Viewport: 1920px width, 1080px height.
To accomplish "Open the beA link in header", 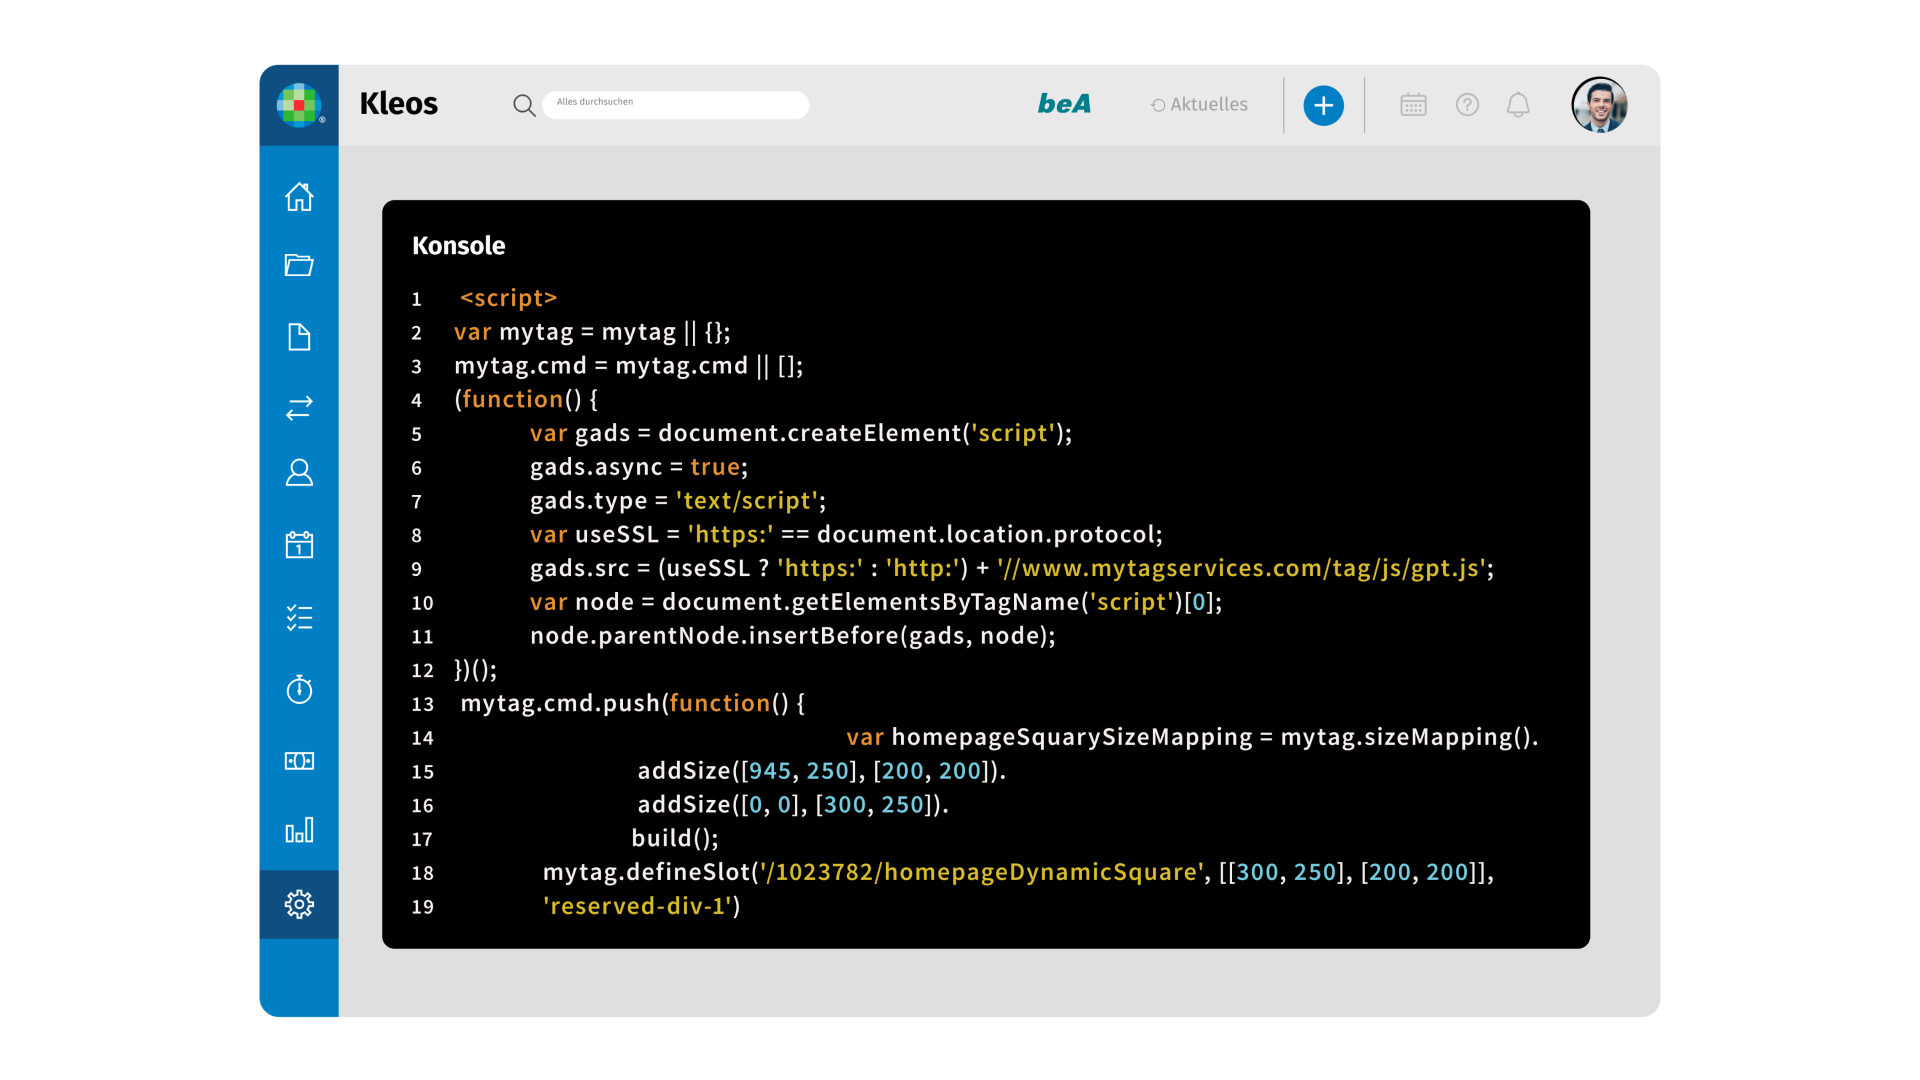I will click(x=1064, y=104).
